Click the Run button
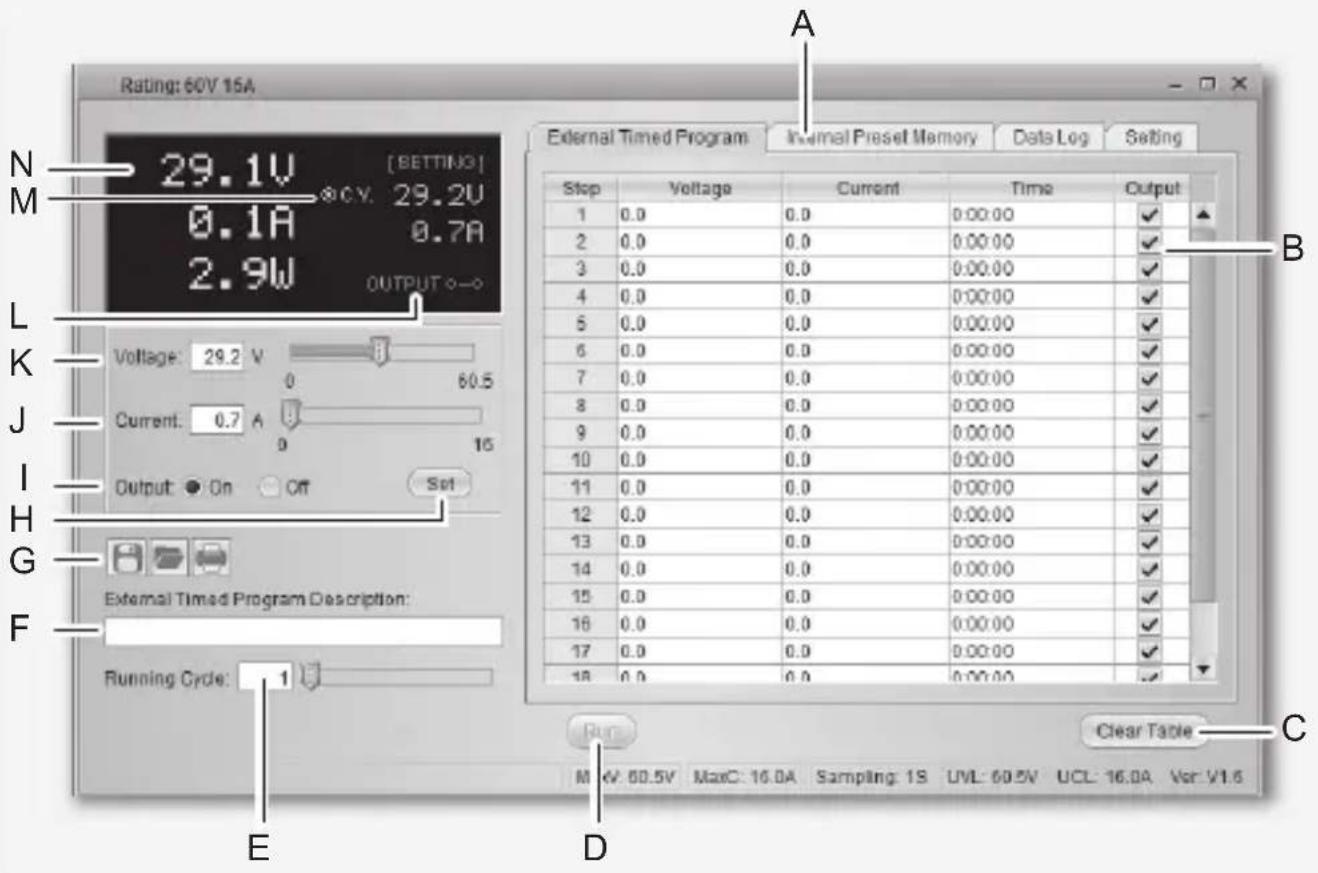The width and height of the screenshot is (1318, 873). pos(601,732)
